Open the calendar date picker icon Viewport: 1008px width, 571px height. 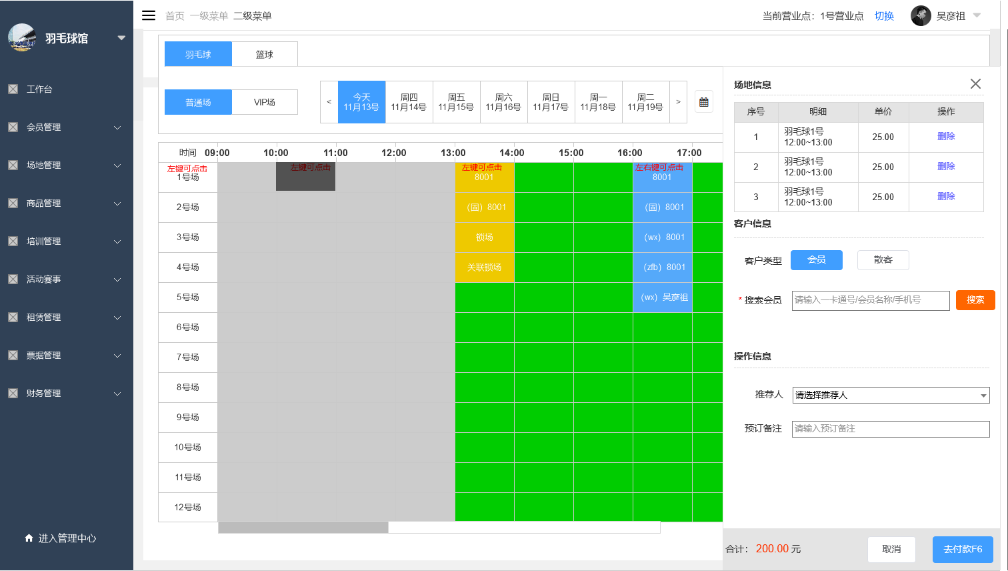tap(704, 102)
